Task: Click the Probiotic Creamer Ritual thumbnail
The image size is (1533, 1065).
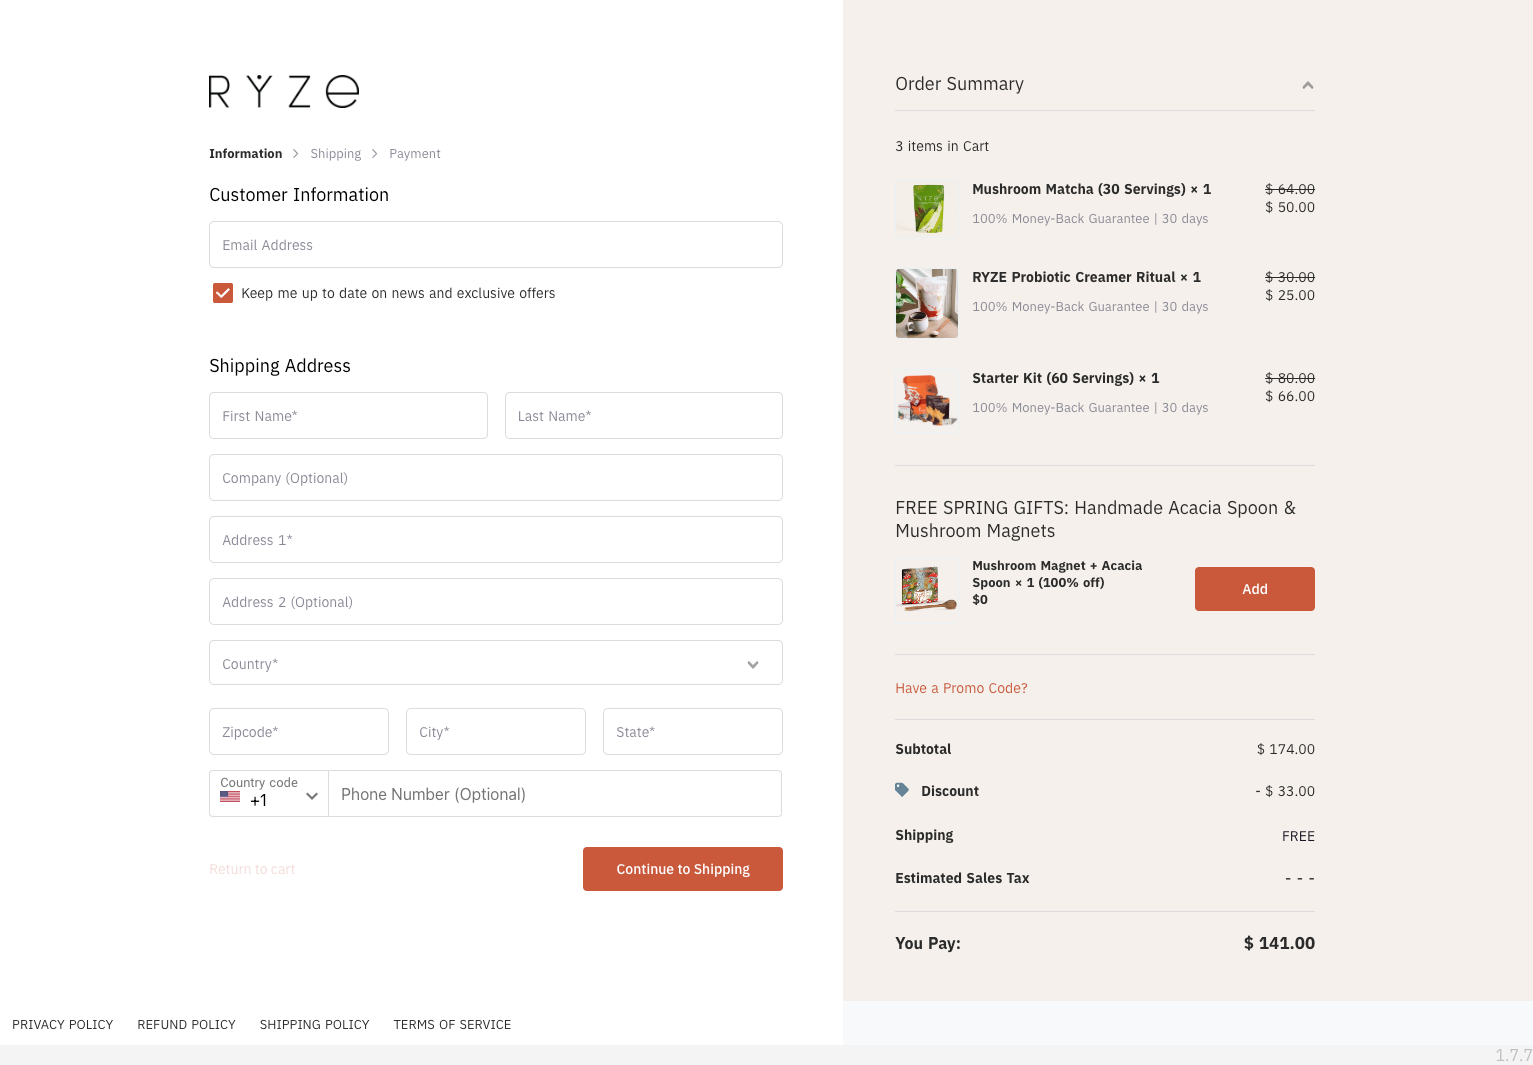Action: (x=927, y=303)
